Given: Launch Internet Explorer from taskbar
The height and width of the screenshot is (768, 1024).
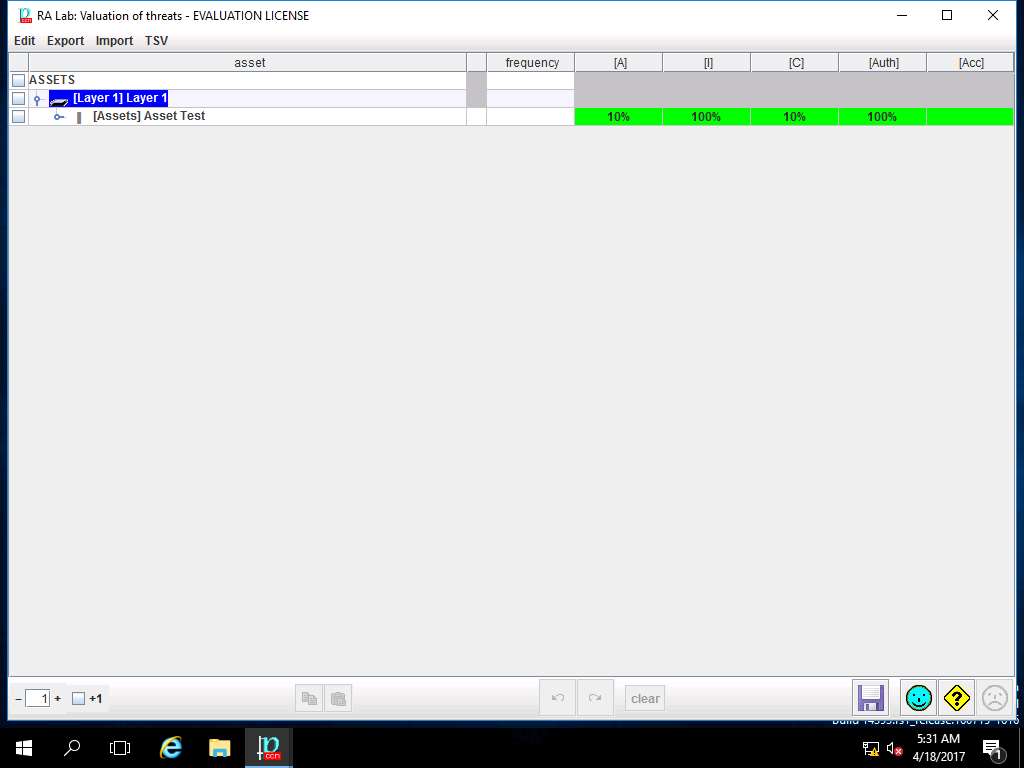Looking at the screenshot, I should click(x=171, y=748).
